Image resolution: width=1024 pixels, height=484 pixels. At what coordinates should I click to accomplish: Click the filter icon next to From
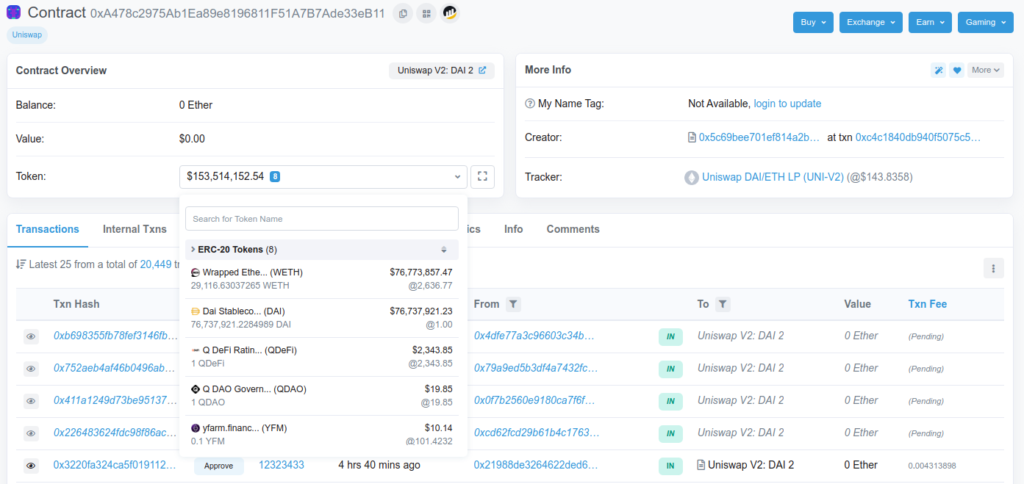[512, 304]
